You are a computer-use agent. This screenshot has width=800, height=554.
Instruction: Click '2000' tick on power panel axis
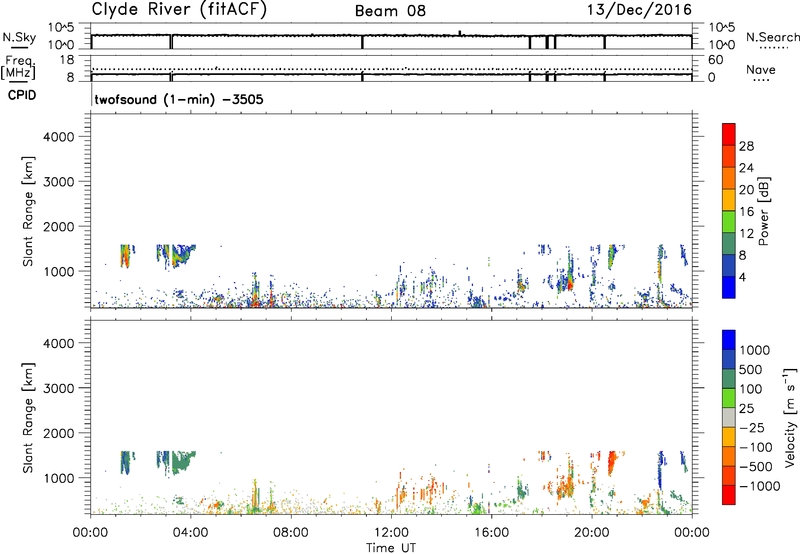click(x=58, y=226)
